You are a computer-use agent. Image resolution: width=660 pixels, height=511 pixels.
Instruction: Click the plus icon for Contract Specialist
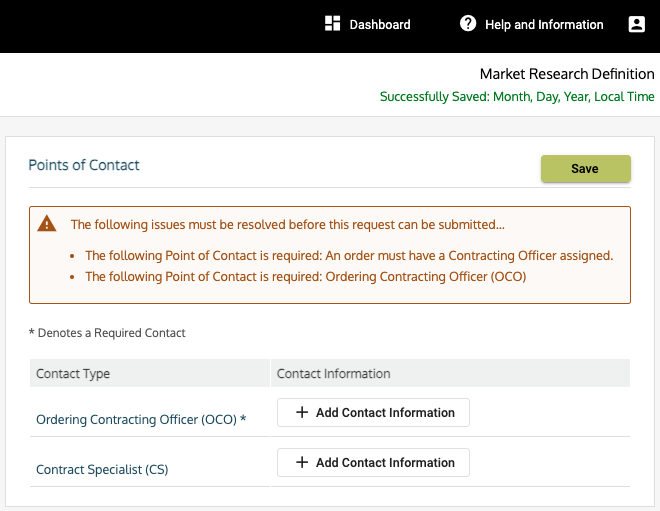[302, 463]
